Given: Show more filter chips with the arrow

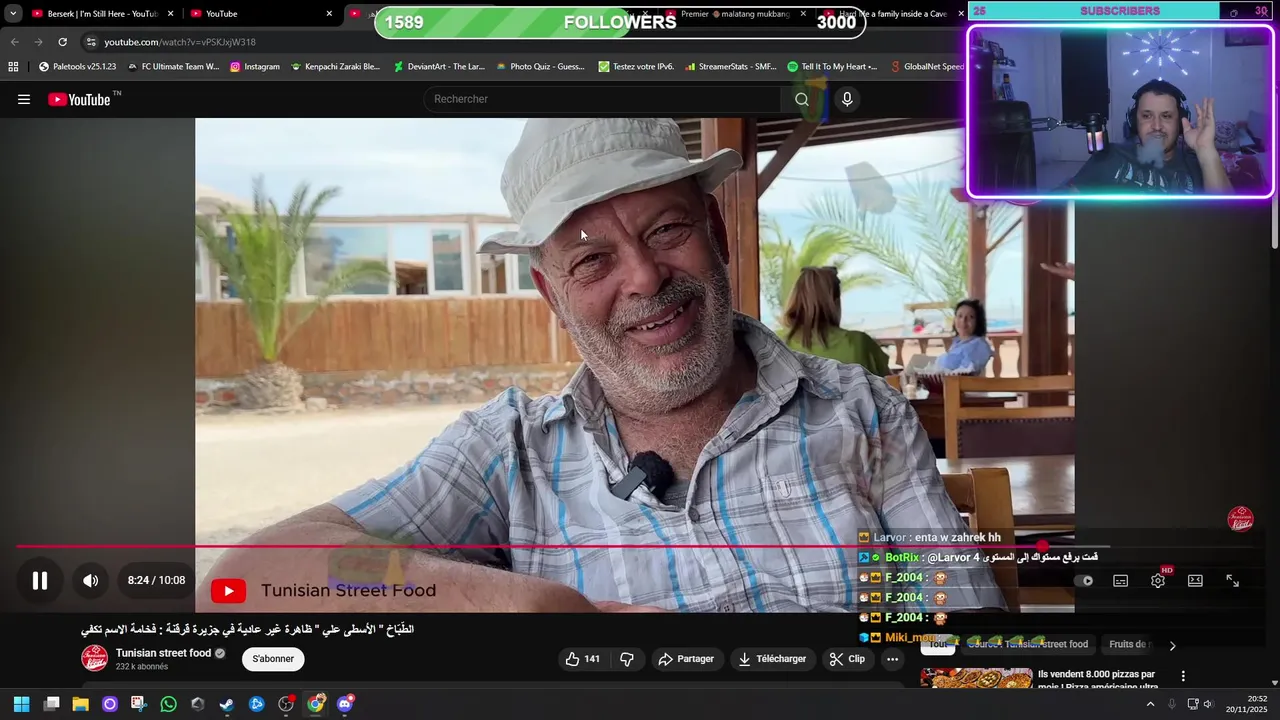Looking at the screenshot, I should coord(1172,645).
